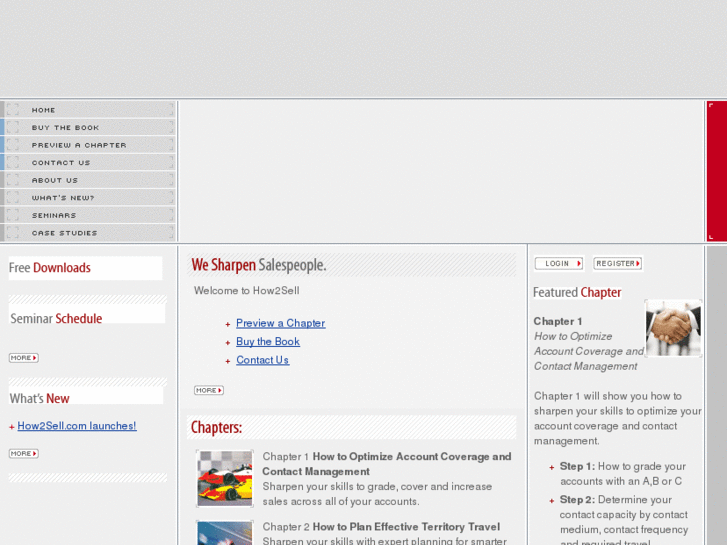This screenshot has width=727, height=545.
Task: Click How to Plan Effective Territory Travel title
Action: (406, 526)
